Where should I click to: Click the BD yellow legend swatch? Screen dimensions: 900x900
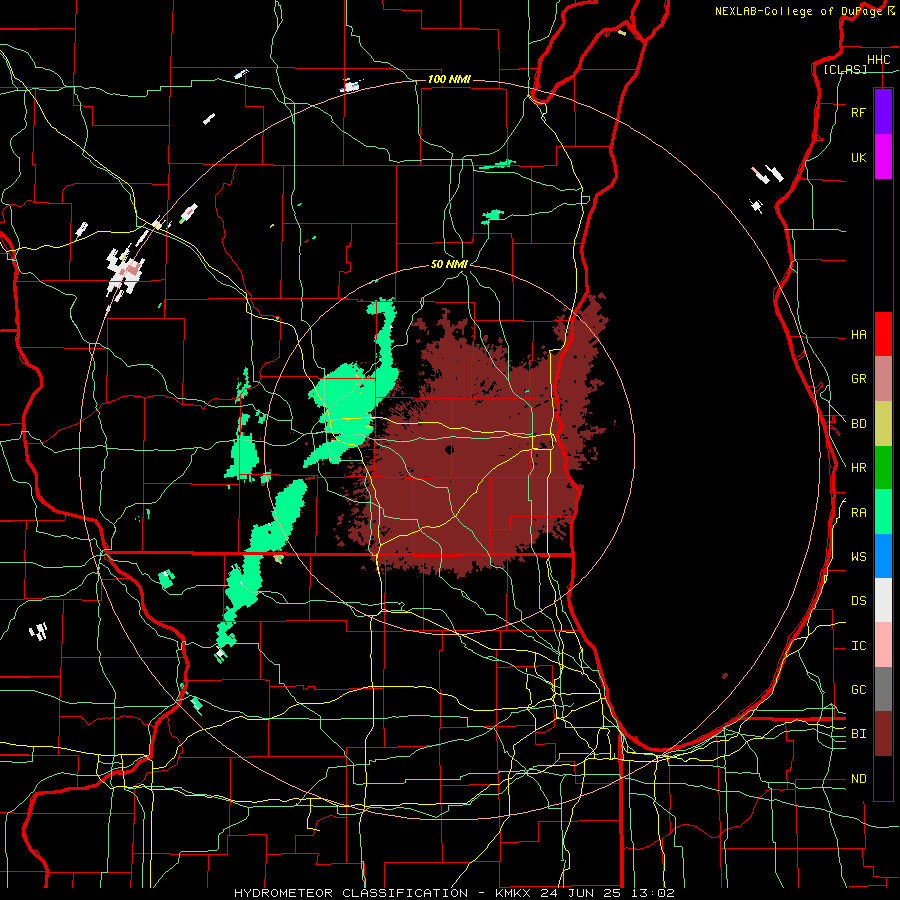(x=883, y=424)
